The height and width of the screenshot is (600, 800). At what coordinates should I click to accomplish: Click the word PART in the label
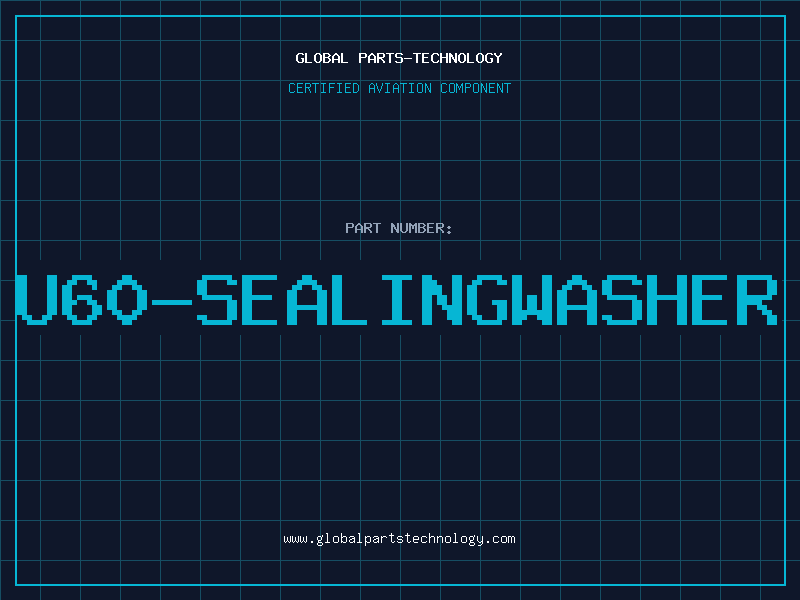[x=362, y=228]
